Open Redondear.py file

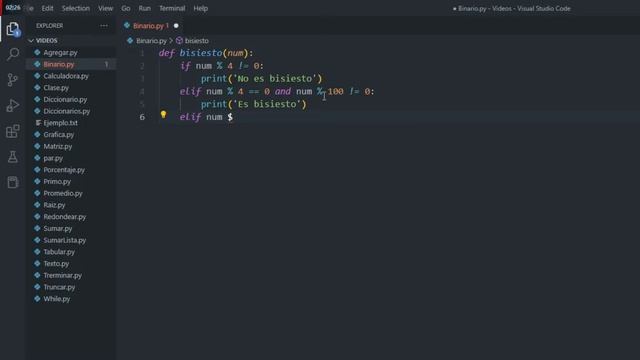point(64,217)
